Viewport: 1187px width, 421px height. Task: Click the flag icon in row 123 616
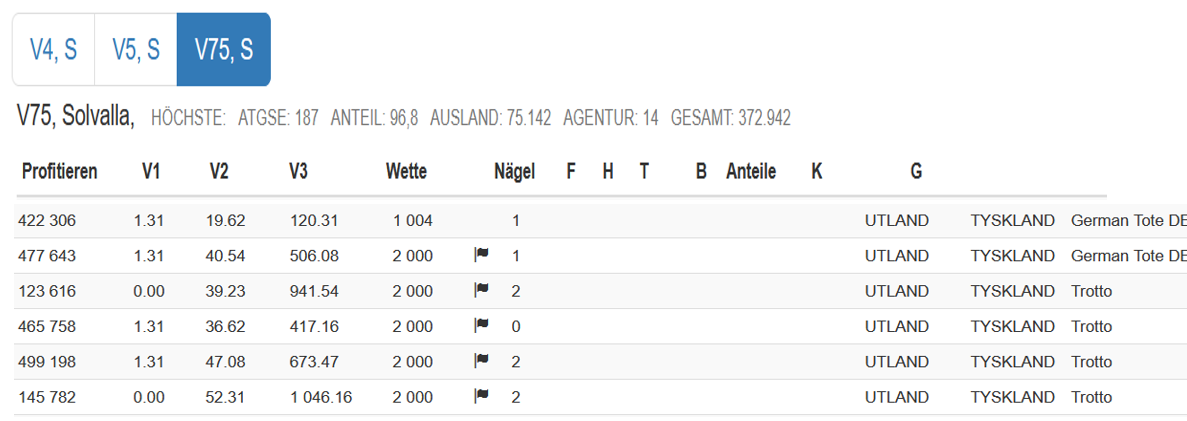481,290
